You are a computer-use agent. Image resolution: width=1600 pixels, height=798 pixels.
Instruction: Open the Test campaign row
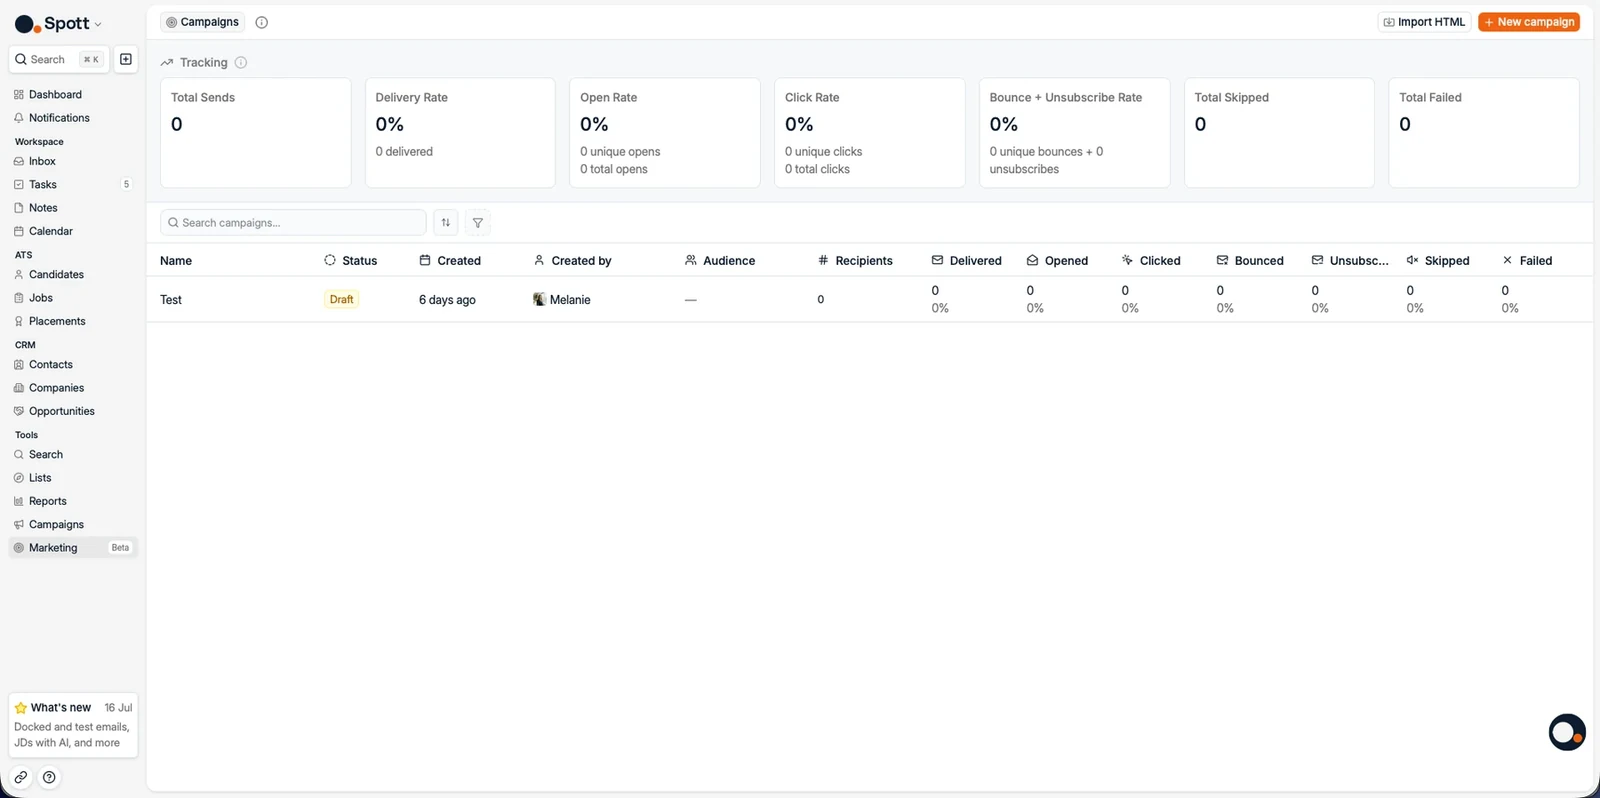click(x=869, y=299)
